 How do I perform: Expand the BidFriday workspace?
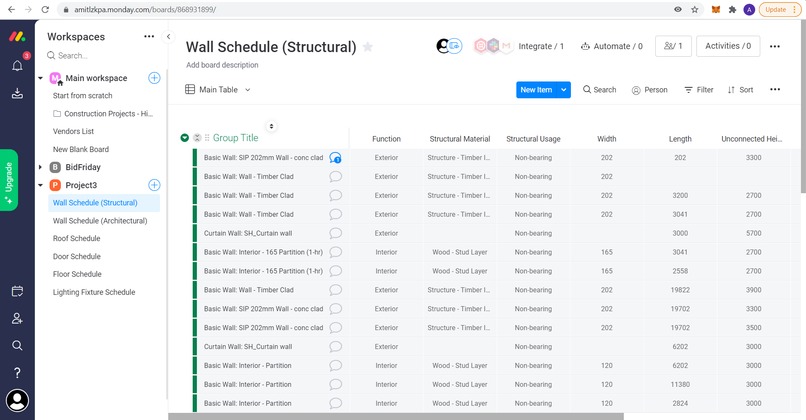(x=40, y=167)
